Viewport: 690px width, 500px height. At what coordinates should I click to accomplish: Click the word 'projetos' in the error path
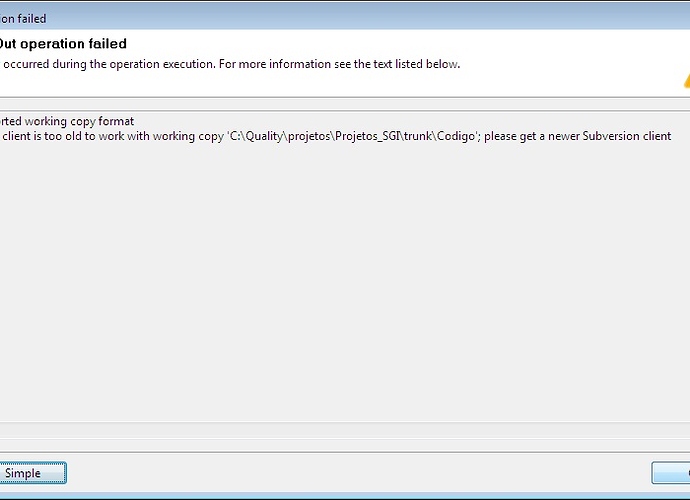coord(309,136)
